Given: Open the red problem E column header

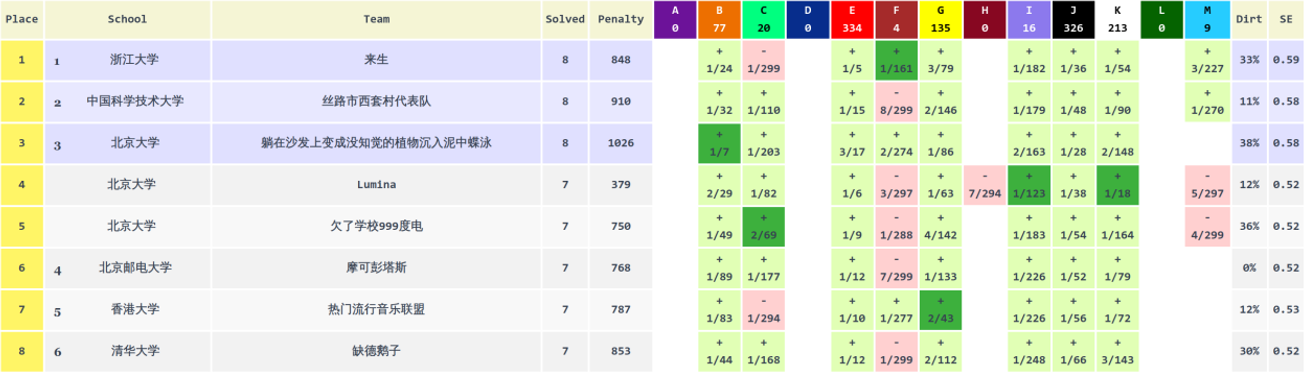Looking at the screenshot, I should click(852, 19).
